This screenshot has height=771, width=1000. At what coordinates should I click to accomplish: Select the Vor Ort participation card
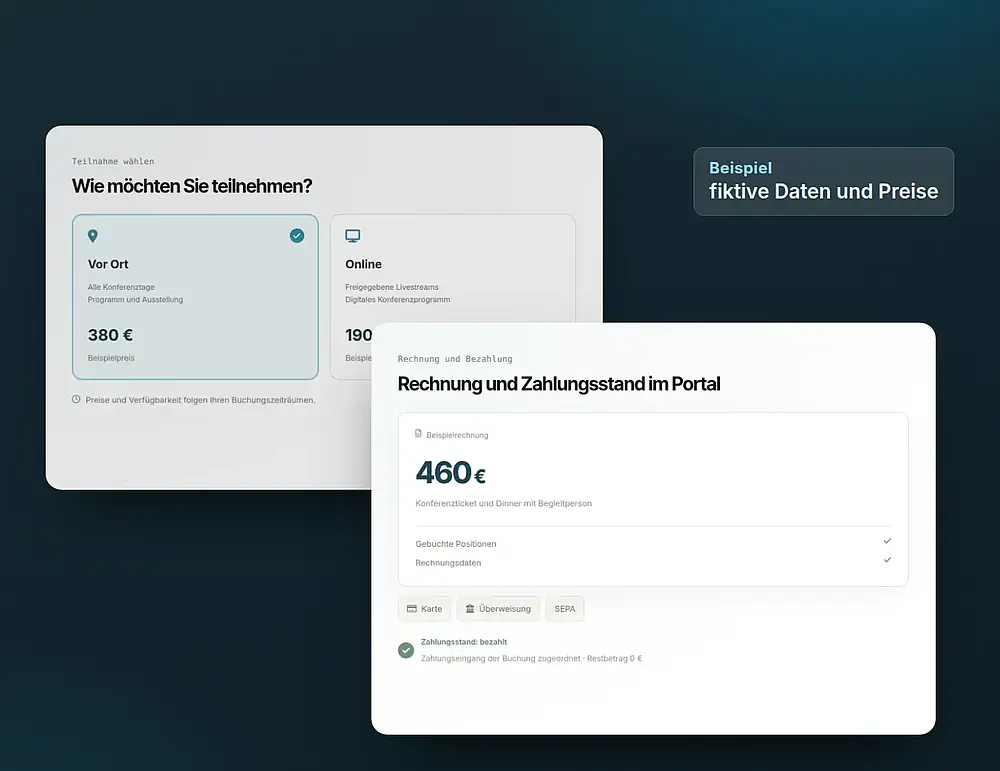195,297
